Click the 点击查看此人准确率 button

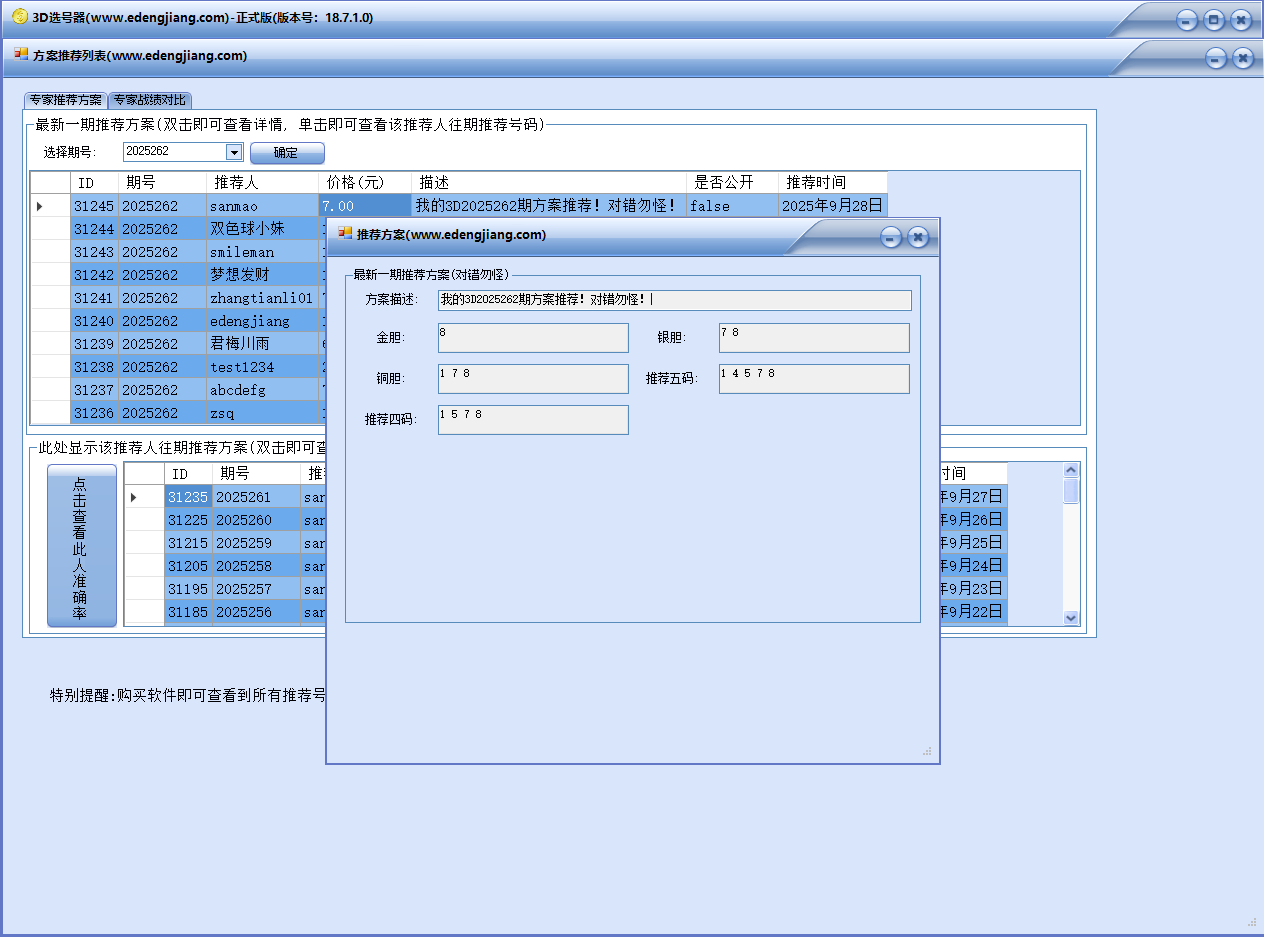81,546
